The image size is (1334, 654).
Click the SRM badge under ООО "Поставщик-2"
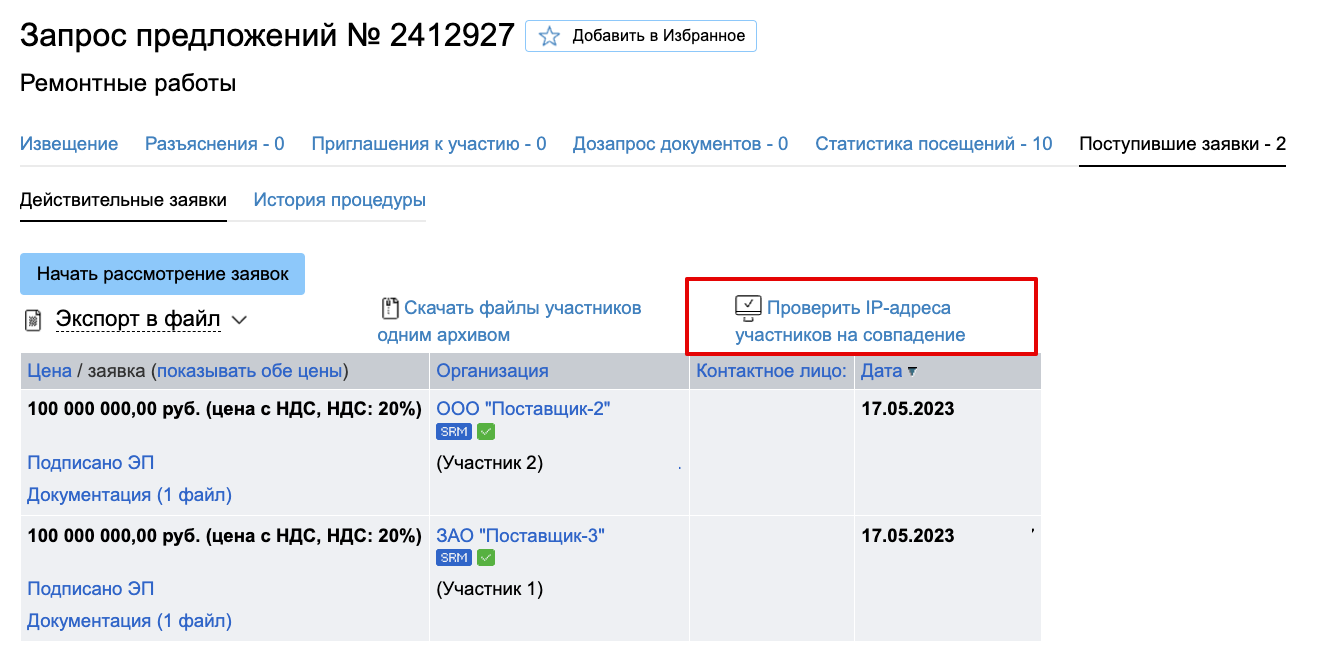click(455, 432)
